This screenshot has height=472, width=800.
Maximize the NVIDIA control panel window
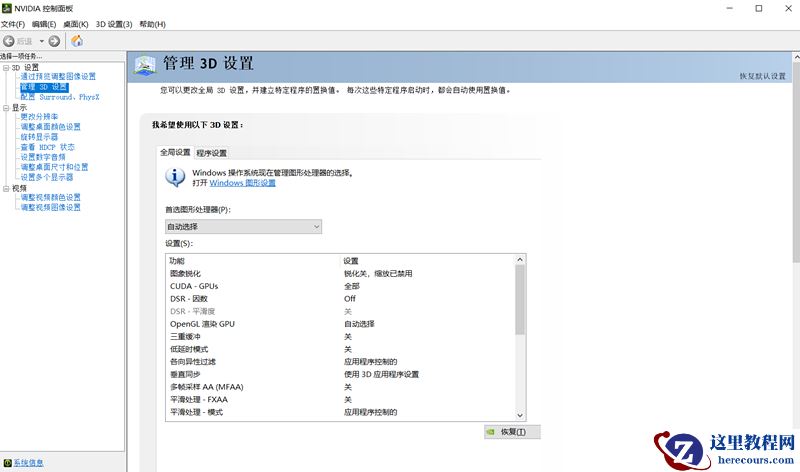(759, 8)
